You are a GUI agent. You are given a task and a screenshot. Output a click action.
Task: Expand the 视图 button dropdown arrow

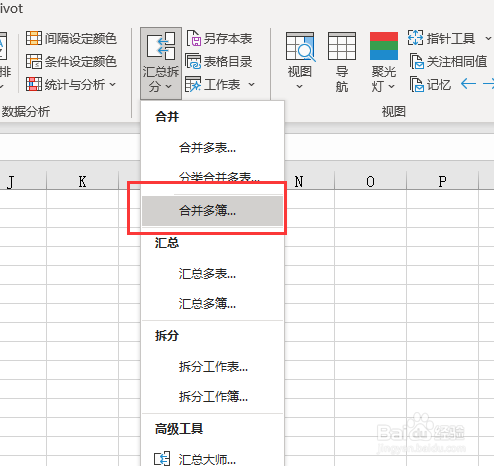click(300, 87)
